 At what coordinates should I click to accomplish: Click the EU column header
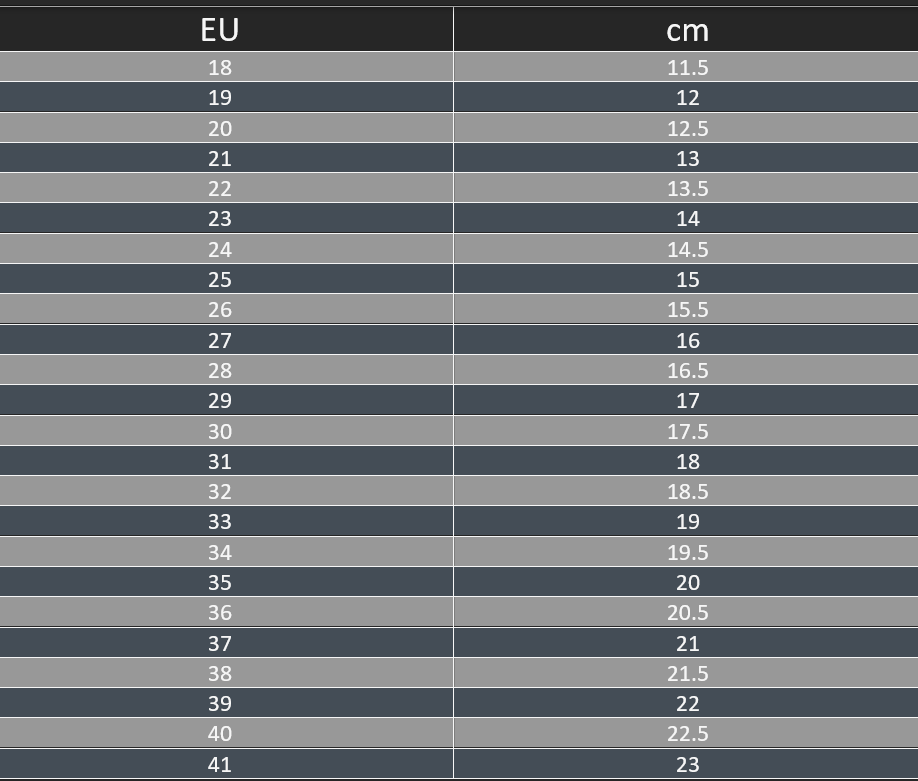(x=220, y=30)
